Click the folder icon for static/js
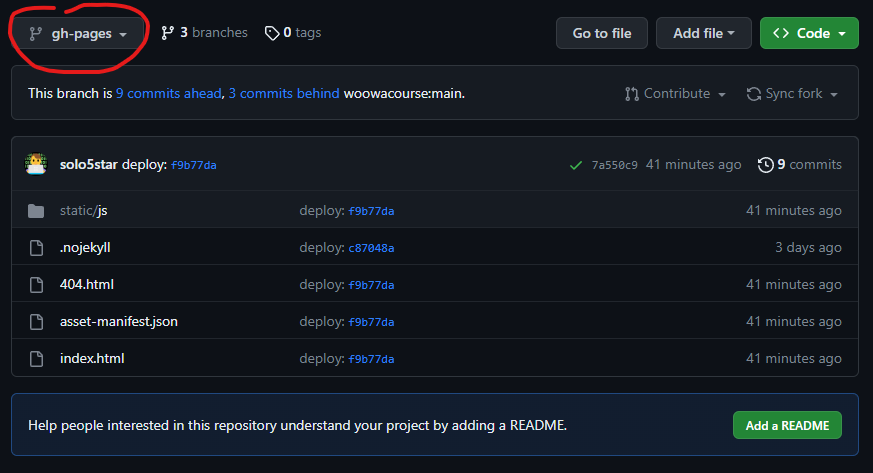This screenshot has height=473, width=873. pos(36,211)
